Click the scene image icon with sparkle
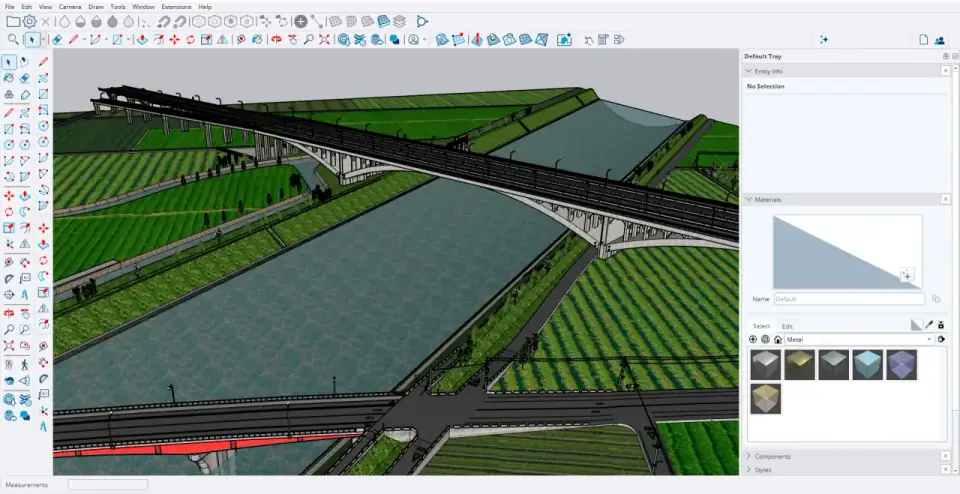The width and height of the screenshot is (960, 494). (564, 39)
